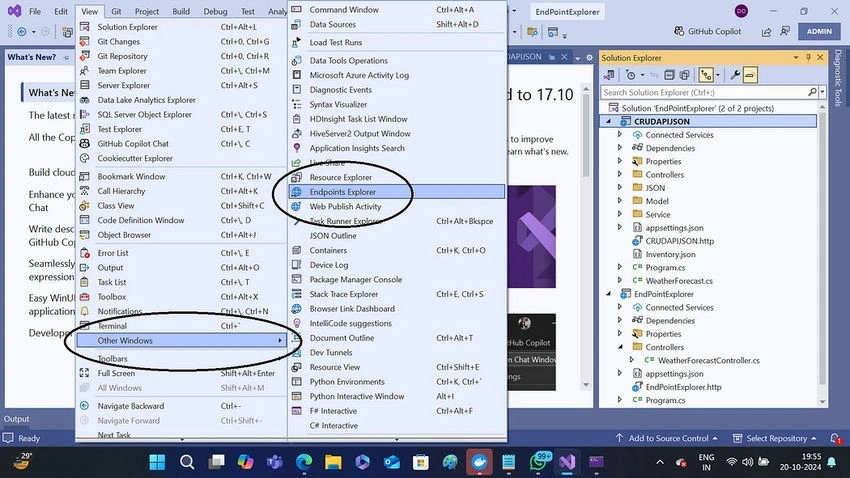Open the Git menu
Screen dimensions: 850x478
116,11
